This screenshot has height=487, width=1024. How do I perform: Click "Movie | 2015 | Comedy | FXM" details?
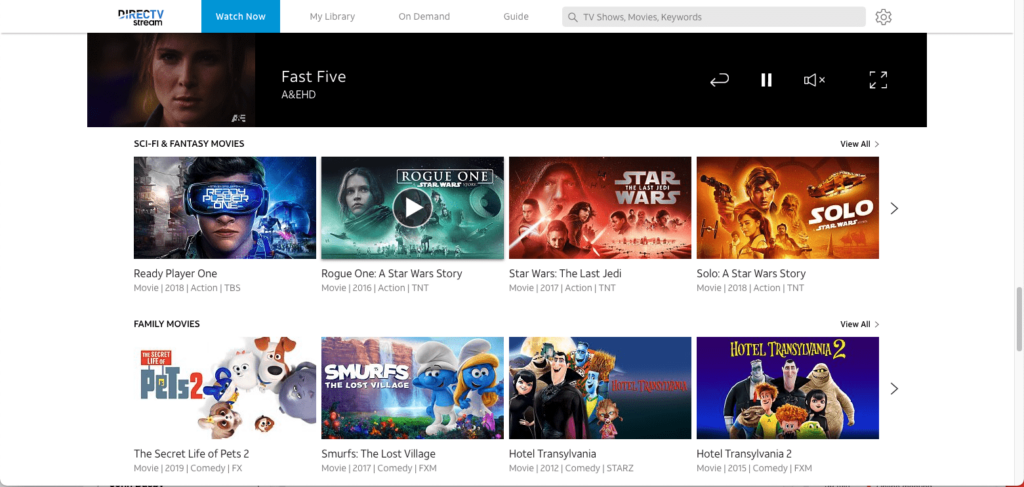point(754,468)
